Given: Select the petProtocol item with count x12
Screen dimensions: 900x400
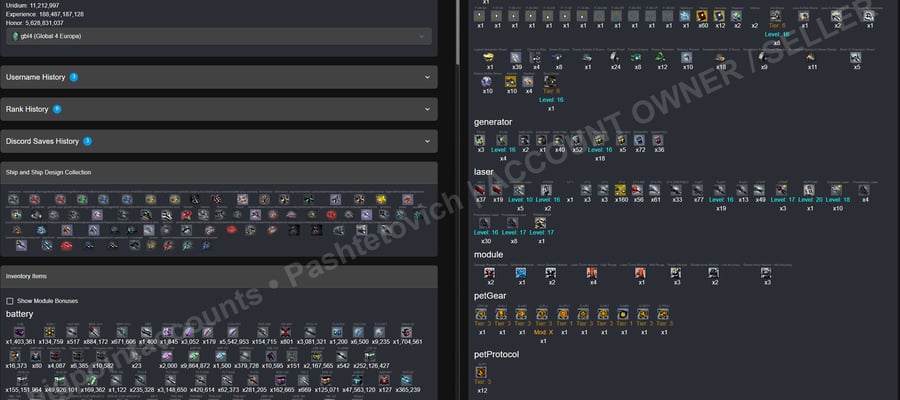Looking at the screenshot, I should click(481, 372).
